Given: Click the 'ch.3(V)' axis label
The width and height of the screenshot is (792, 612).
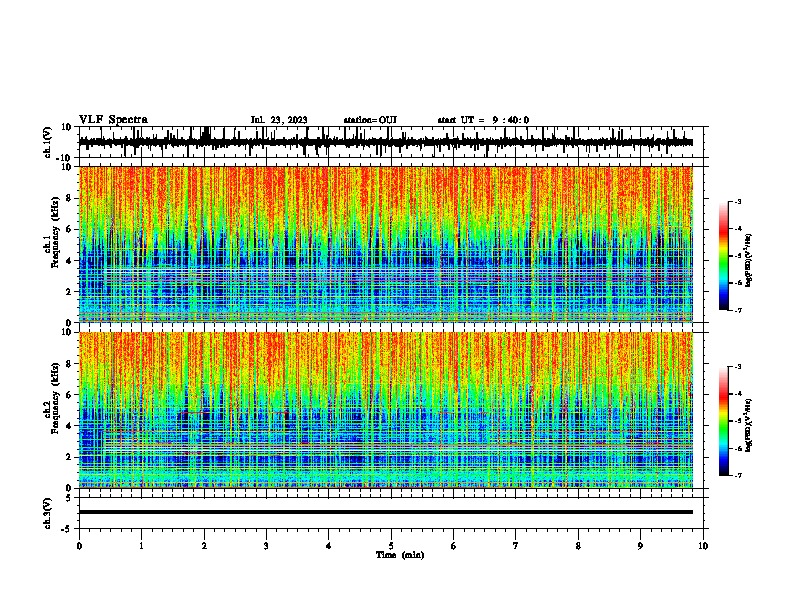Looking at the screenshot, I should click(x=48, y=513).
